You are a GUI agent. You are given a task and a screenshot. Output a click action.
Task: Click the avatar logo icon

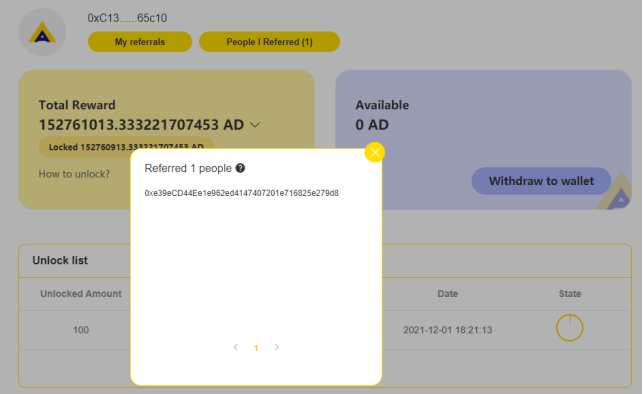coord(42,32)
